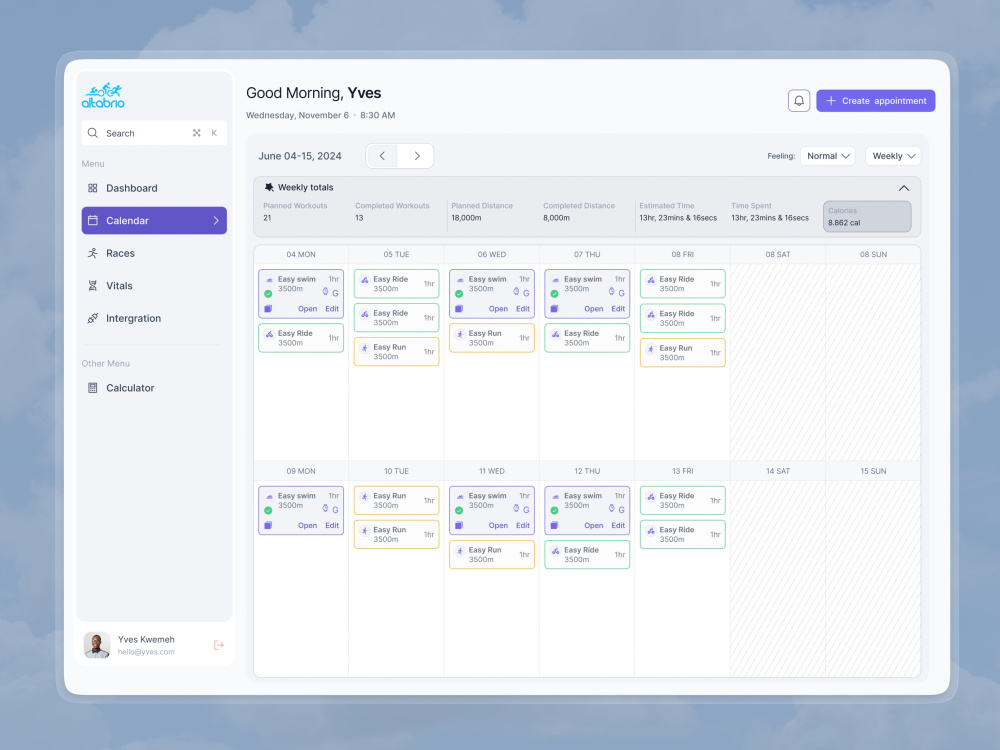The height and width of the screenshot is (750, 1000).
Task: Click the Create appointment button
Action: 876,101
